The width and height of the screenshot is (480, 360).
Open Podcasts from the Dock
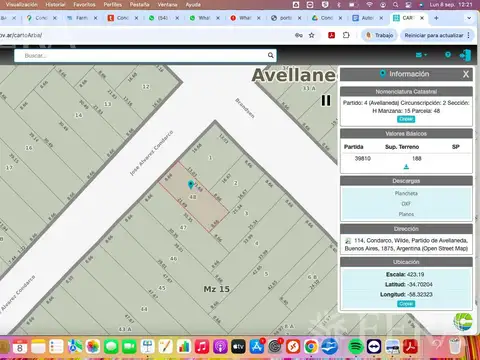pos(220,347)
